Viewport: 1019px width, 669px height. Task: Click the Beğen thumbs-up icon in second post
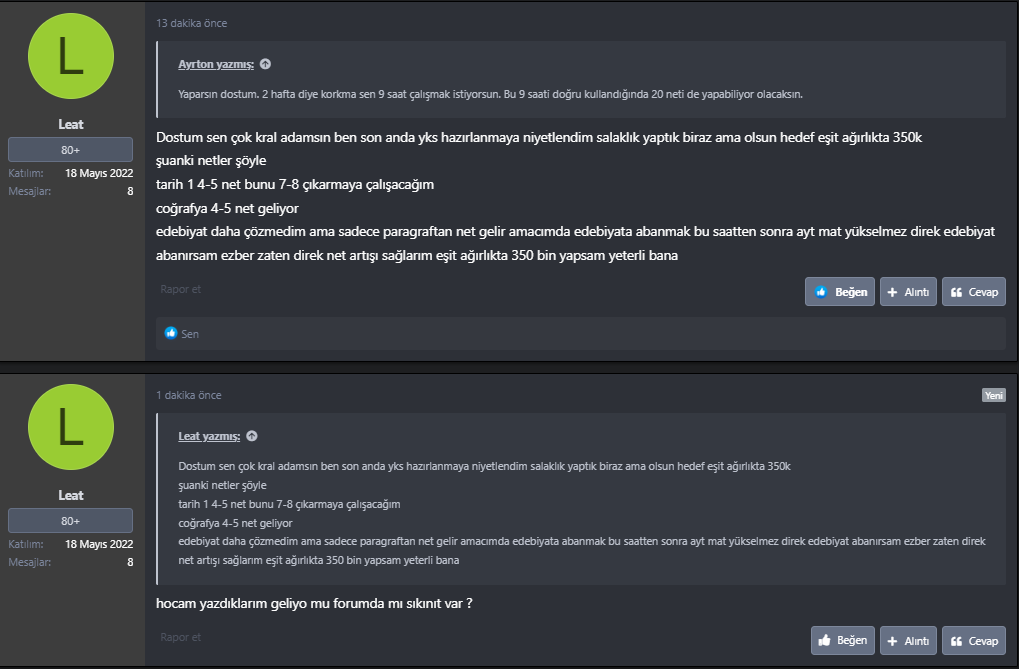(x=825, y=640)
